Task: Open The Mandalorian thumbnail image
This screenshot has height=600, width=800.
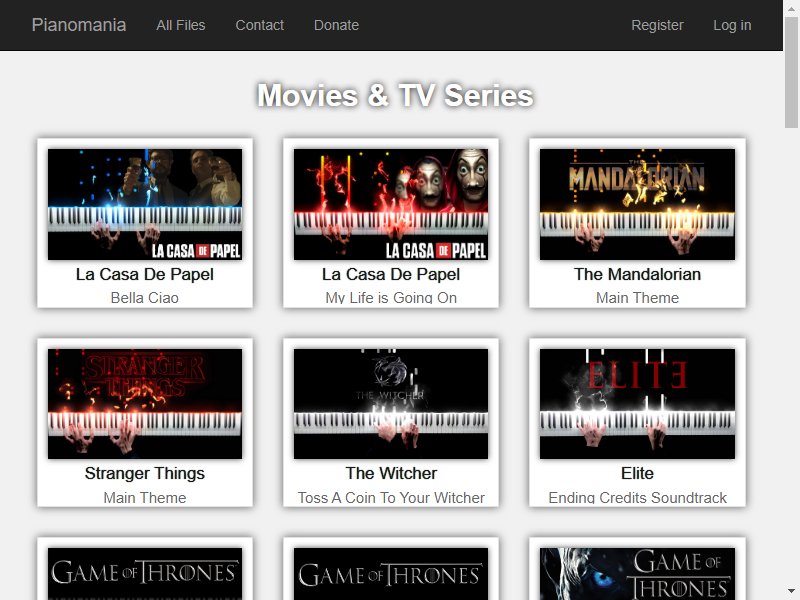Action: (637, 204)
